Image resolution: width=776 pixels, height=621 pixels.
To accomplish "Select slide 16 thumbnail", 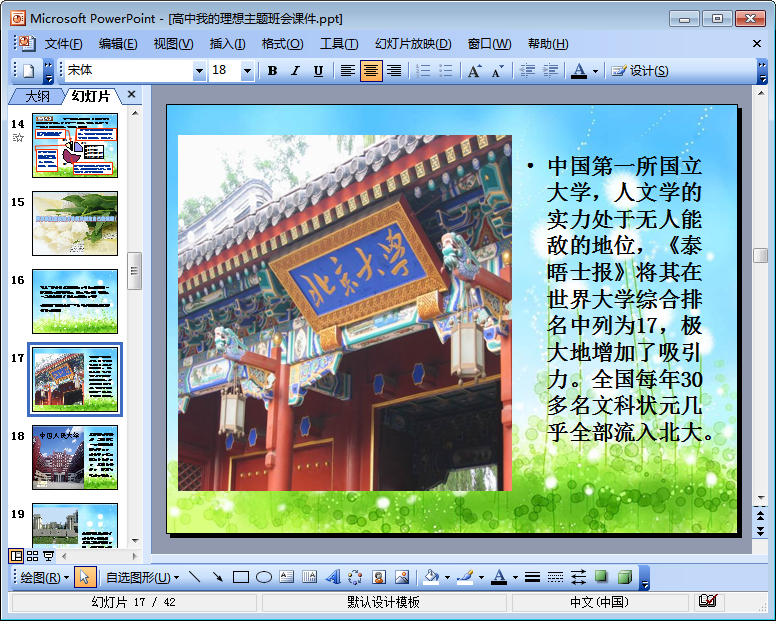I will [75, 301].
